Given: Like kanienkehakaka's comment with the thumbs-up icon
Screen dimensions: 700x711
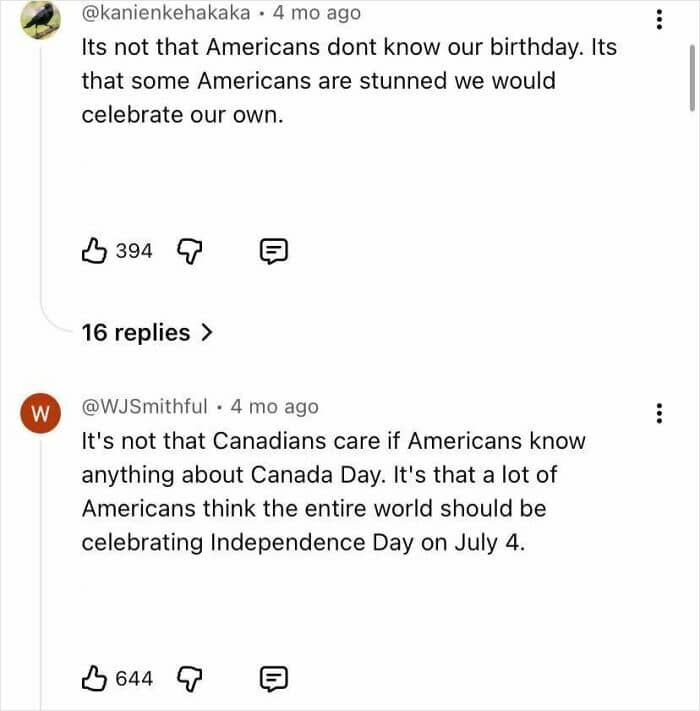Looking at the screenshot, I should (94, 250).
